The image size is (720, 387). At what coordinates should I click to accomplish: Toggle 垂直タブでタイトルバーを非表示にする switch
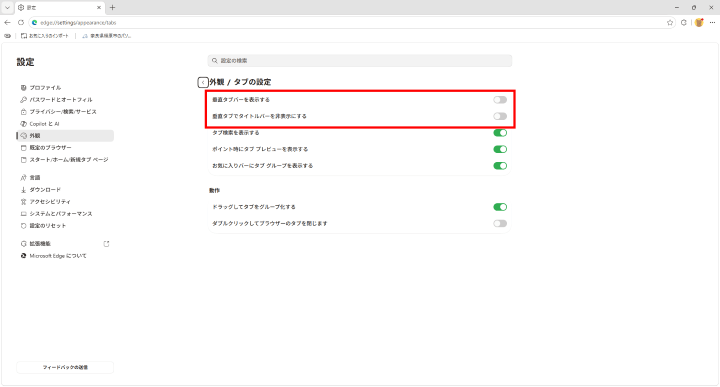point(500,116)
